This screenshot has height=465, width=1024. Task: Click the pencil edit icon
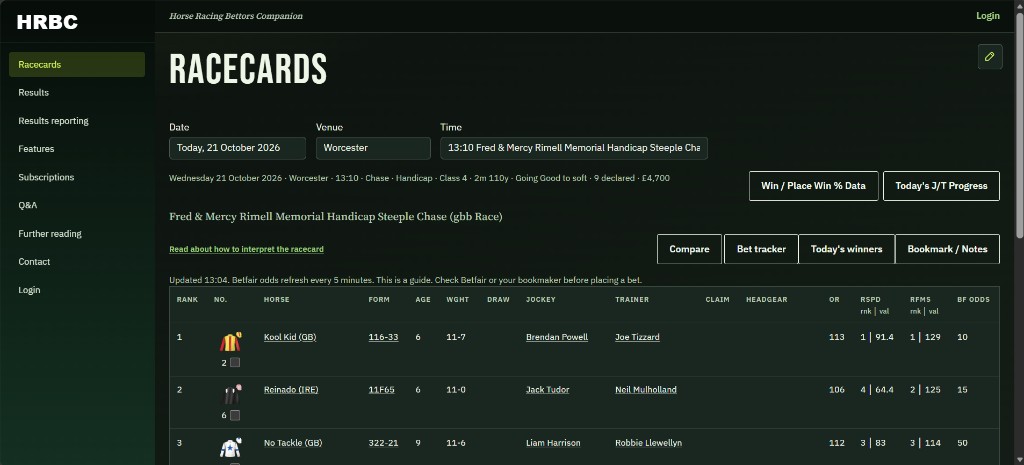click(x=989, y=57)
